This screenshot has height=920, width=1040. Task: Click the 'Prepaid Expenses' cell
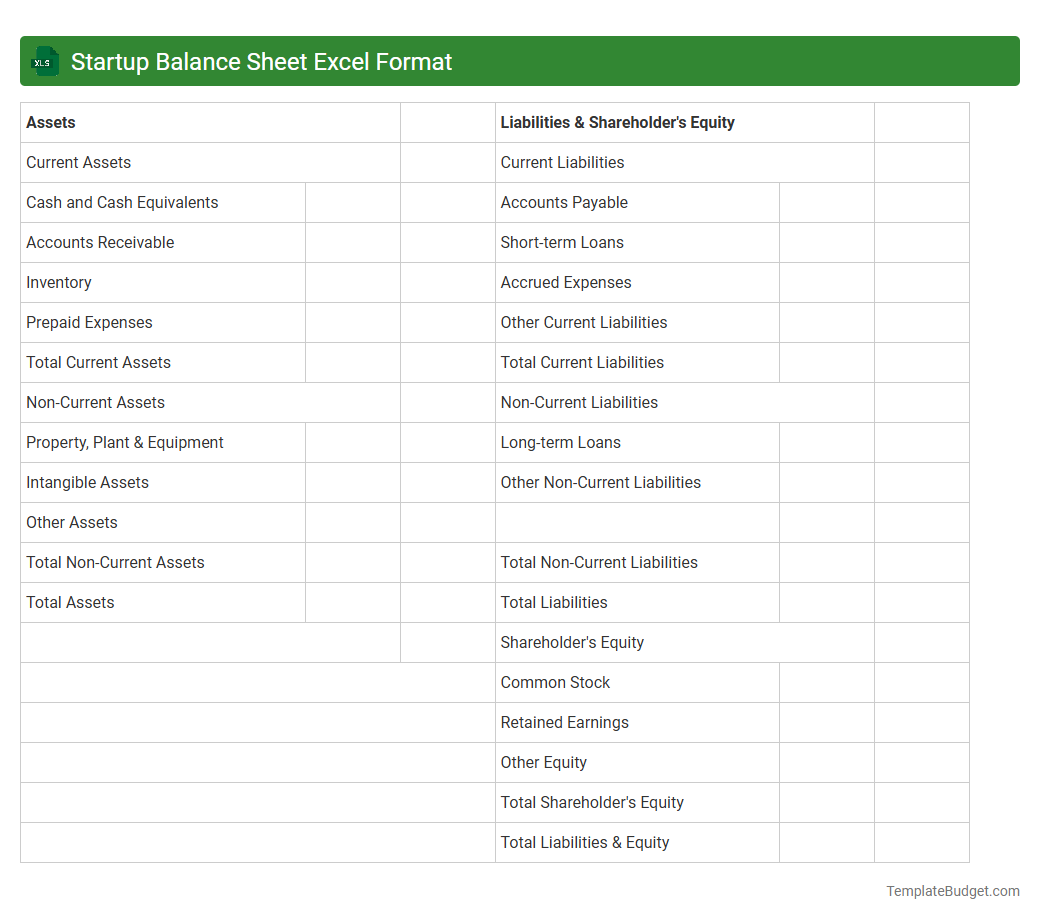coord(89,322)
